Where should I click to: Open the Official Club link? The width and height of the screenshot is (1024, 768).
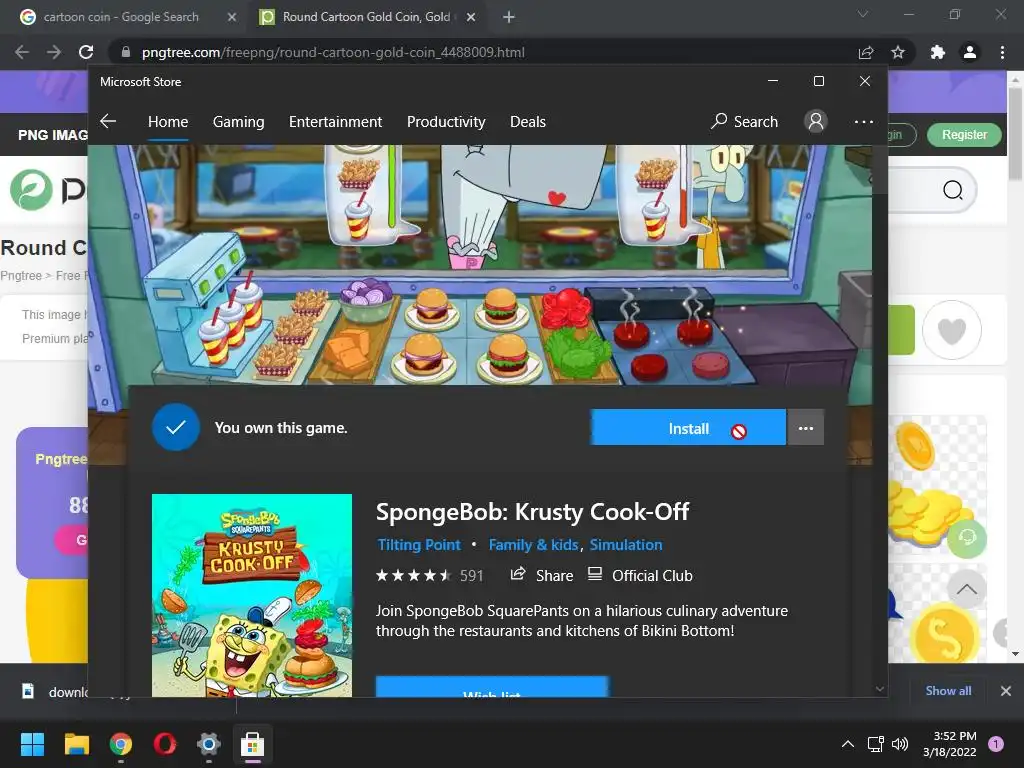[x=640, y=575]
